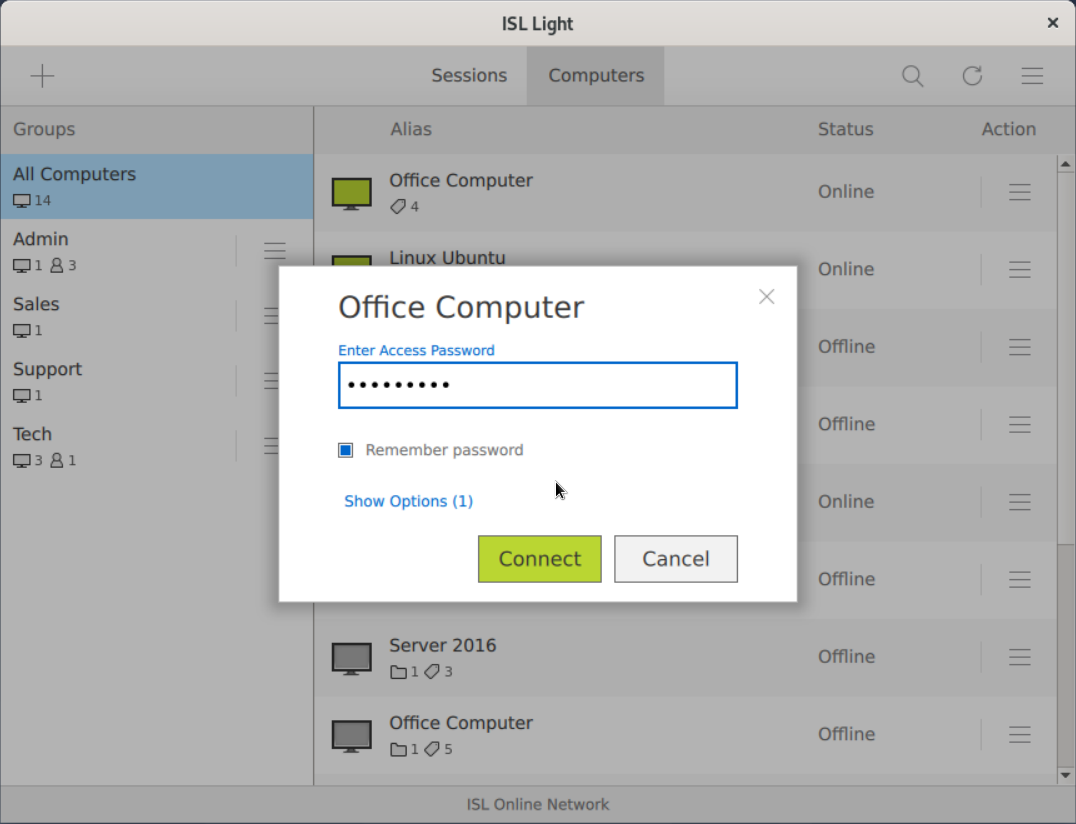
Task: Open the main hamburger menu in the toolbar
Action: pyautogui.click(x=1032, y=76)
